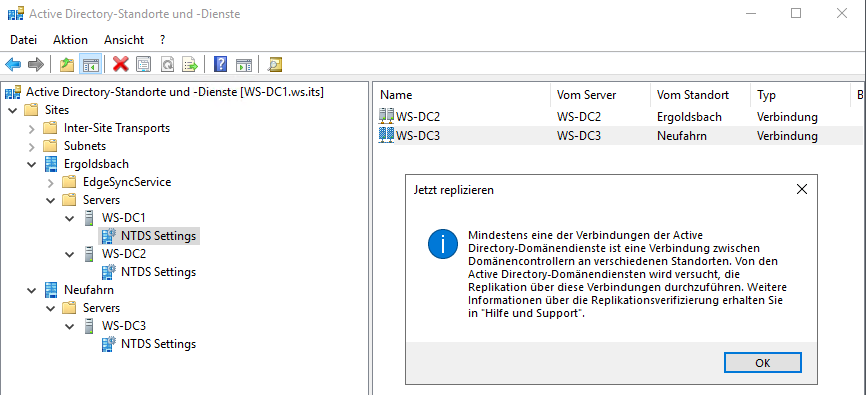Click the info icon in the dialog
The height and width of the screenshot is (395, 866).
tap(442, 244)
